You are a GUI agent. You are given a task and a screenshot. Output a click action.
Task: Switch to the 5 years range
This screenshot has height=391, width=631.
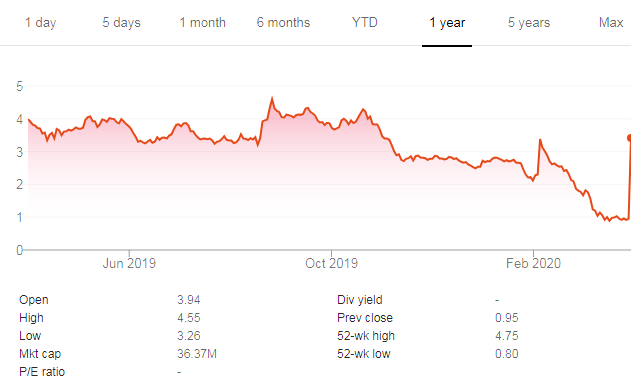(x=529, y=23)
